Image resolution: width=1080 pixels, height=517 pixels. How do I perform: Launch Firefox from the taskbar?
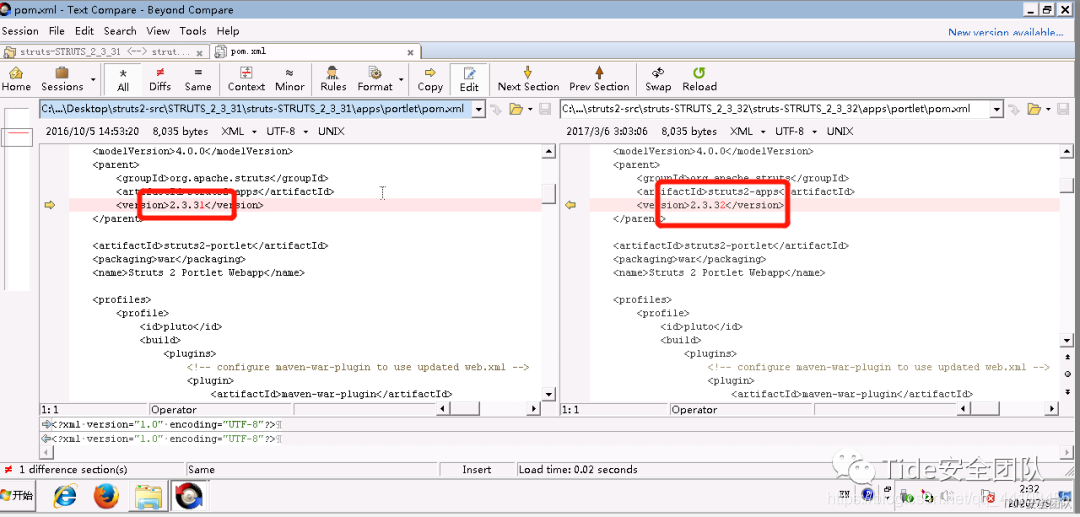107,496
